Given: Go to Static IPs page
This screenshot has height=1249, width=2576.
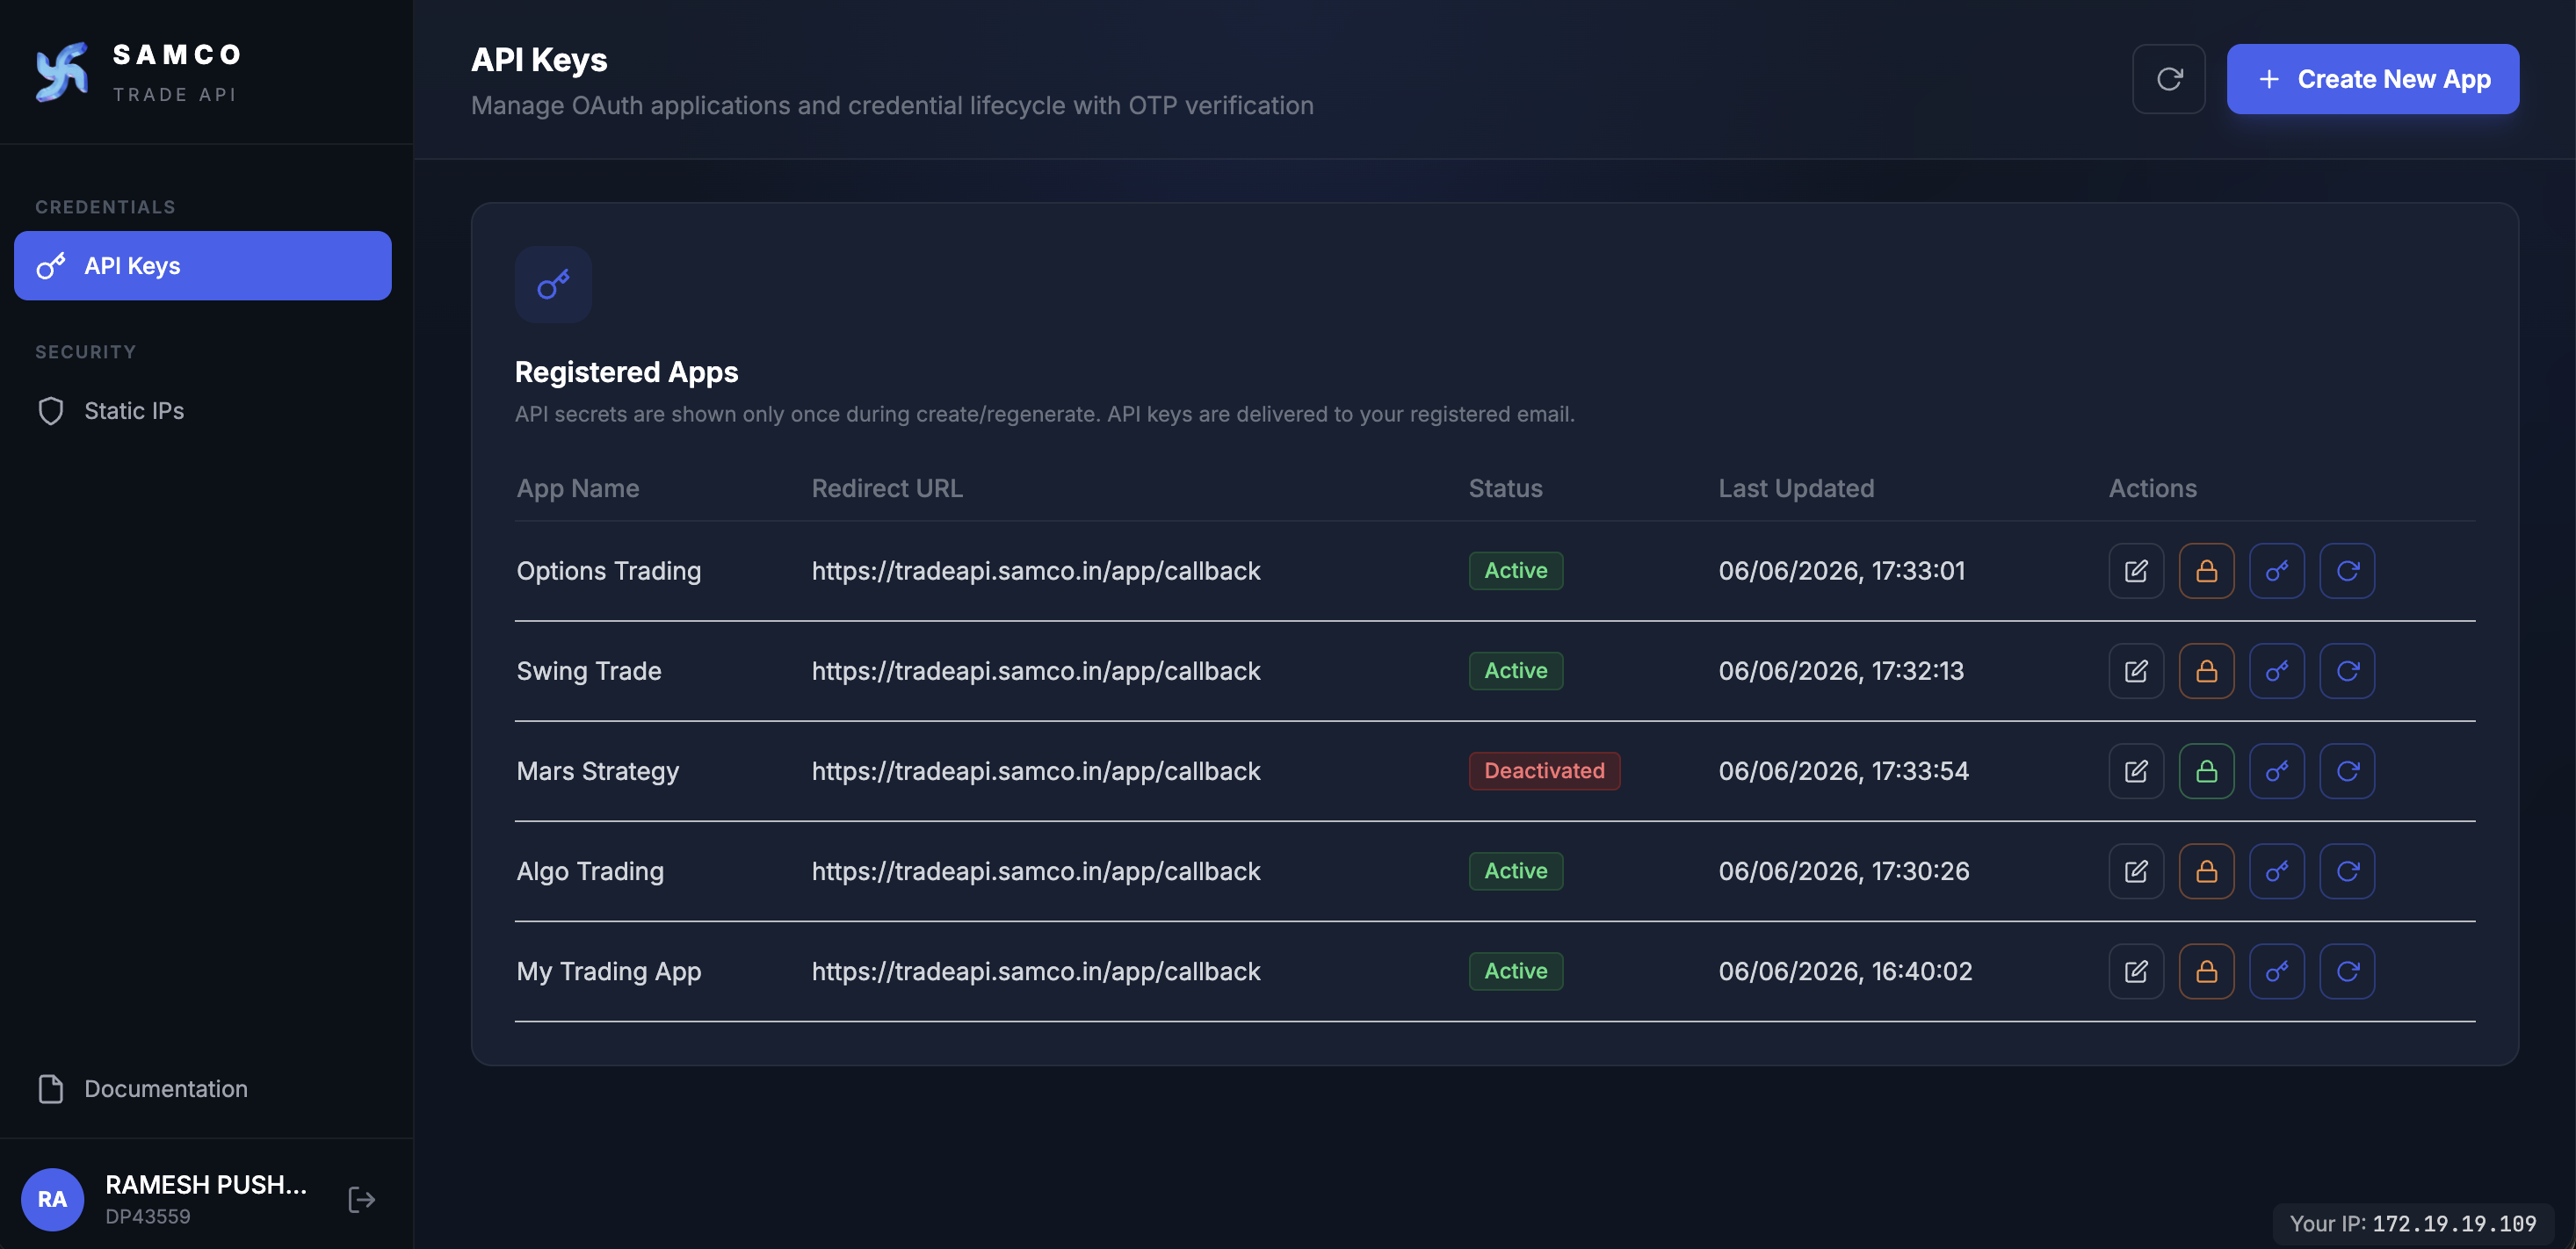Looking at the screenshot, I should [x=203, y=411].
